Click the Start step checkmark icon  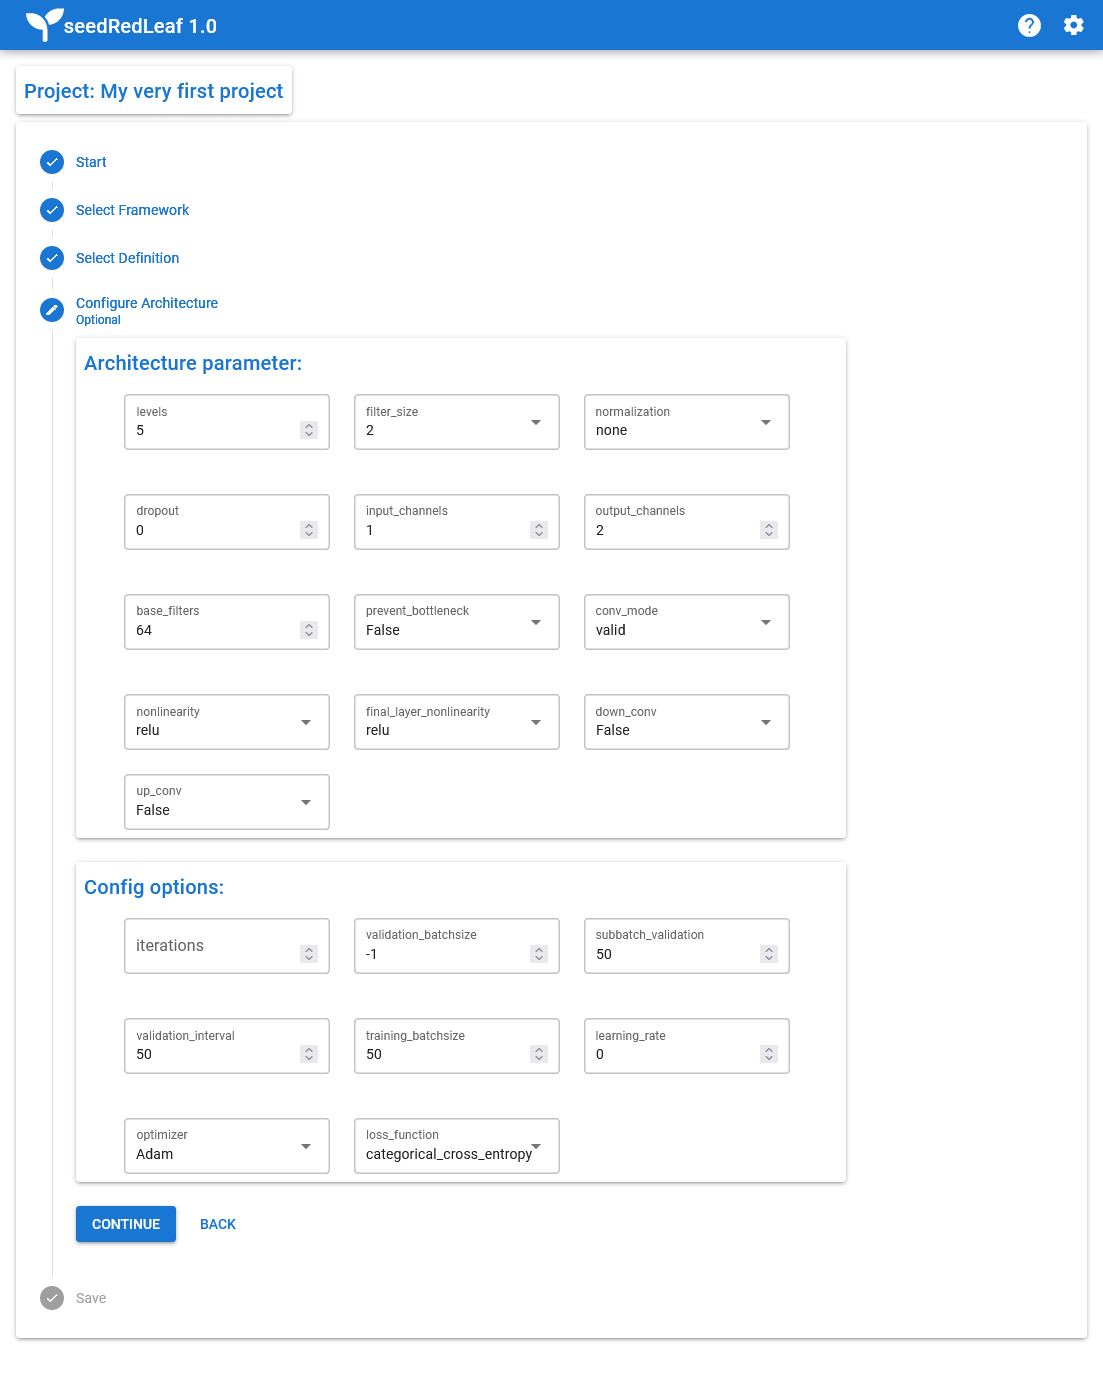pos(52,162)
